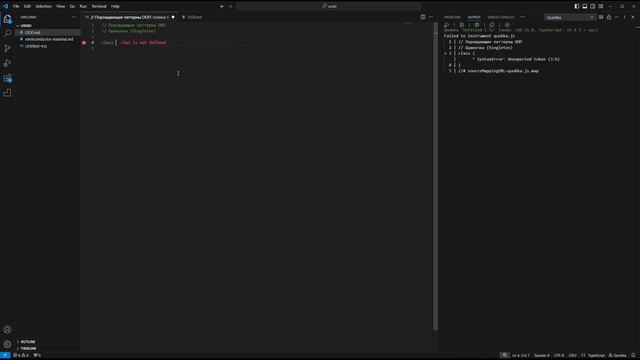This screenshot has height=360, width=640.
Task: Close the output panel
Action: point(633,17)
